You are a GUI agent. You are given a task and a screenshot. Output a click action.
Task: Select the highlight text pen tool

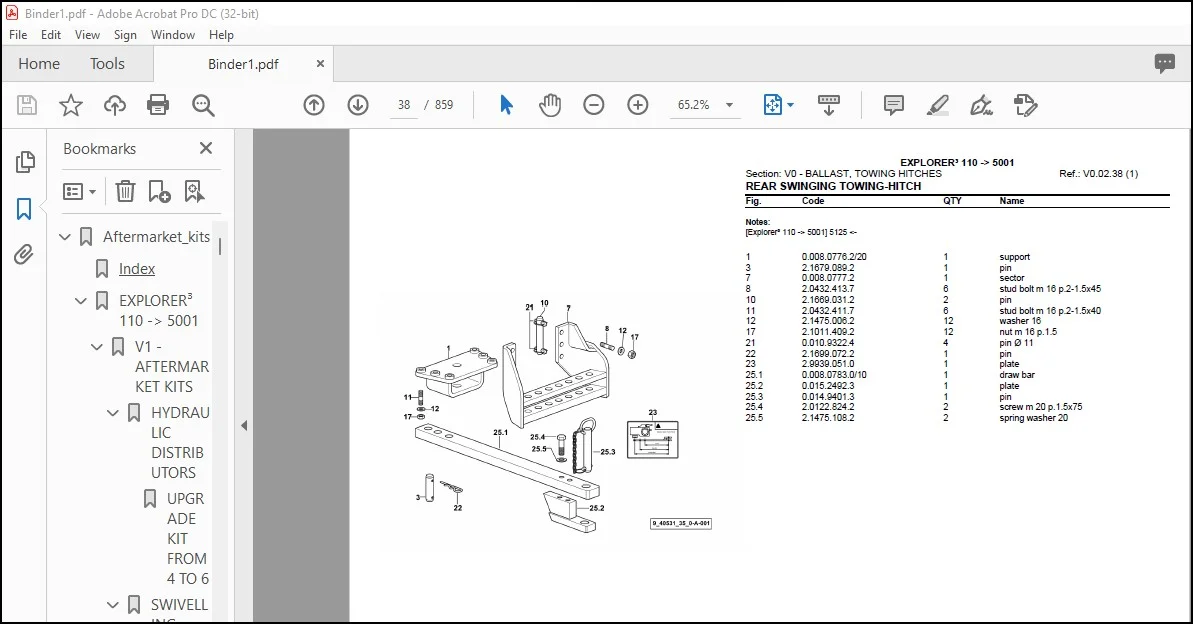[937, 105]
